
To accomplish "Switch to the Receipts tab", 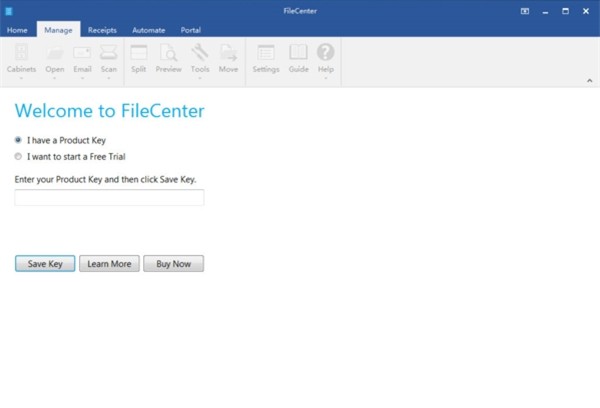I will pos(102,30).
